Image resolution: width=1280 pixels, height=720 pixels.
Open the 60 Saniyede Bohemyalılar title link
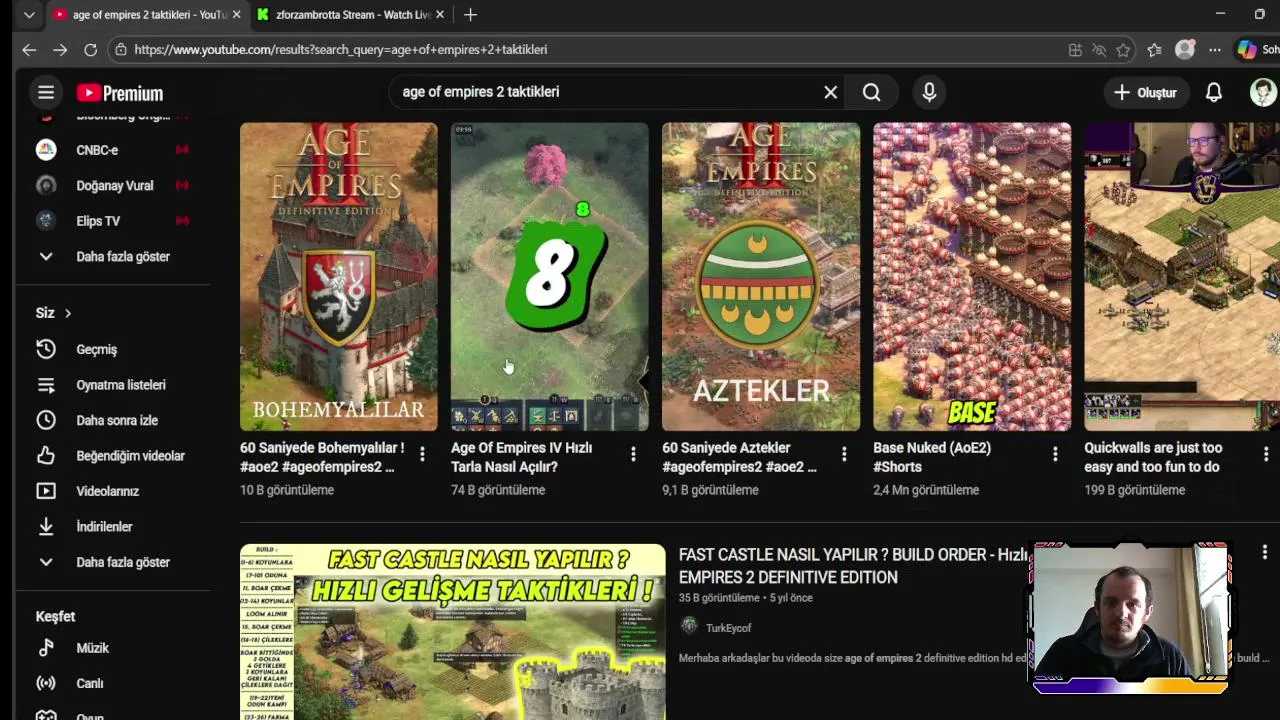click(x=322, y=457)
